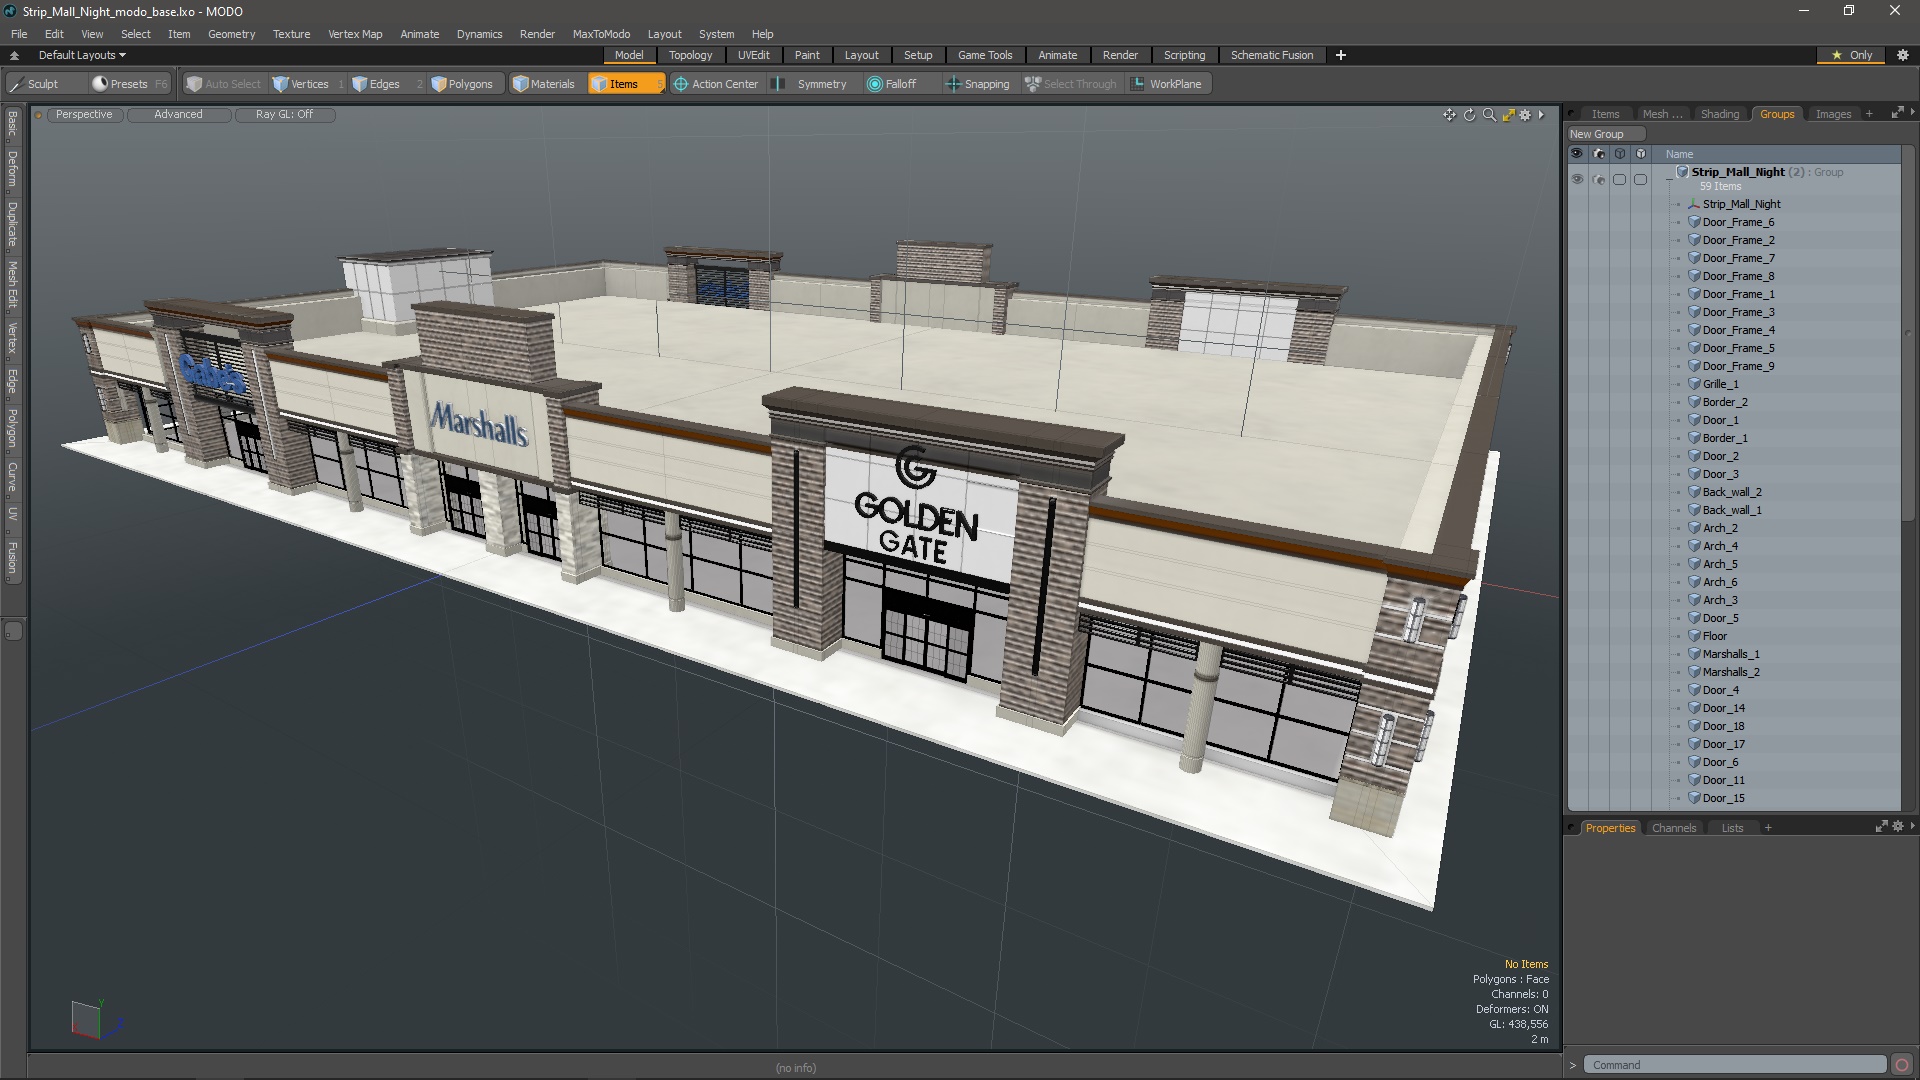The image size is (1920, 1080).
Task: Switch to Vertices selection mode
Action: click(x=300, y=84)
